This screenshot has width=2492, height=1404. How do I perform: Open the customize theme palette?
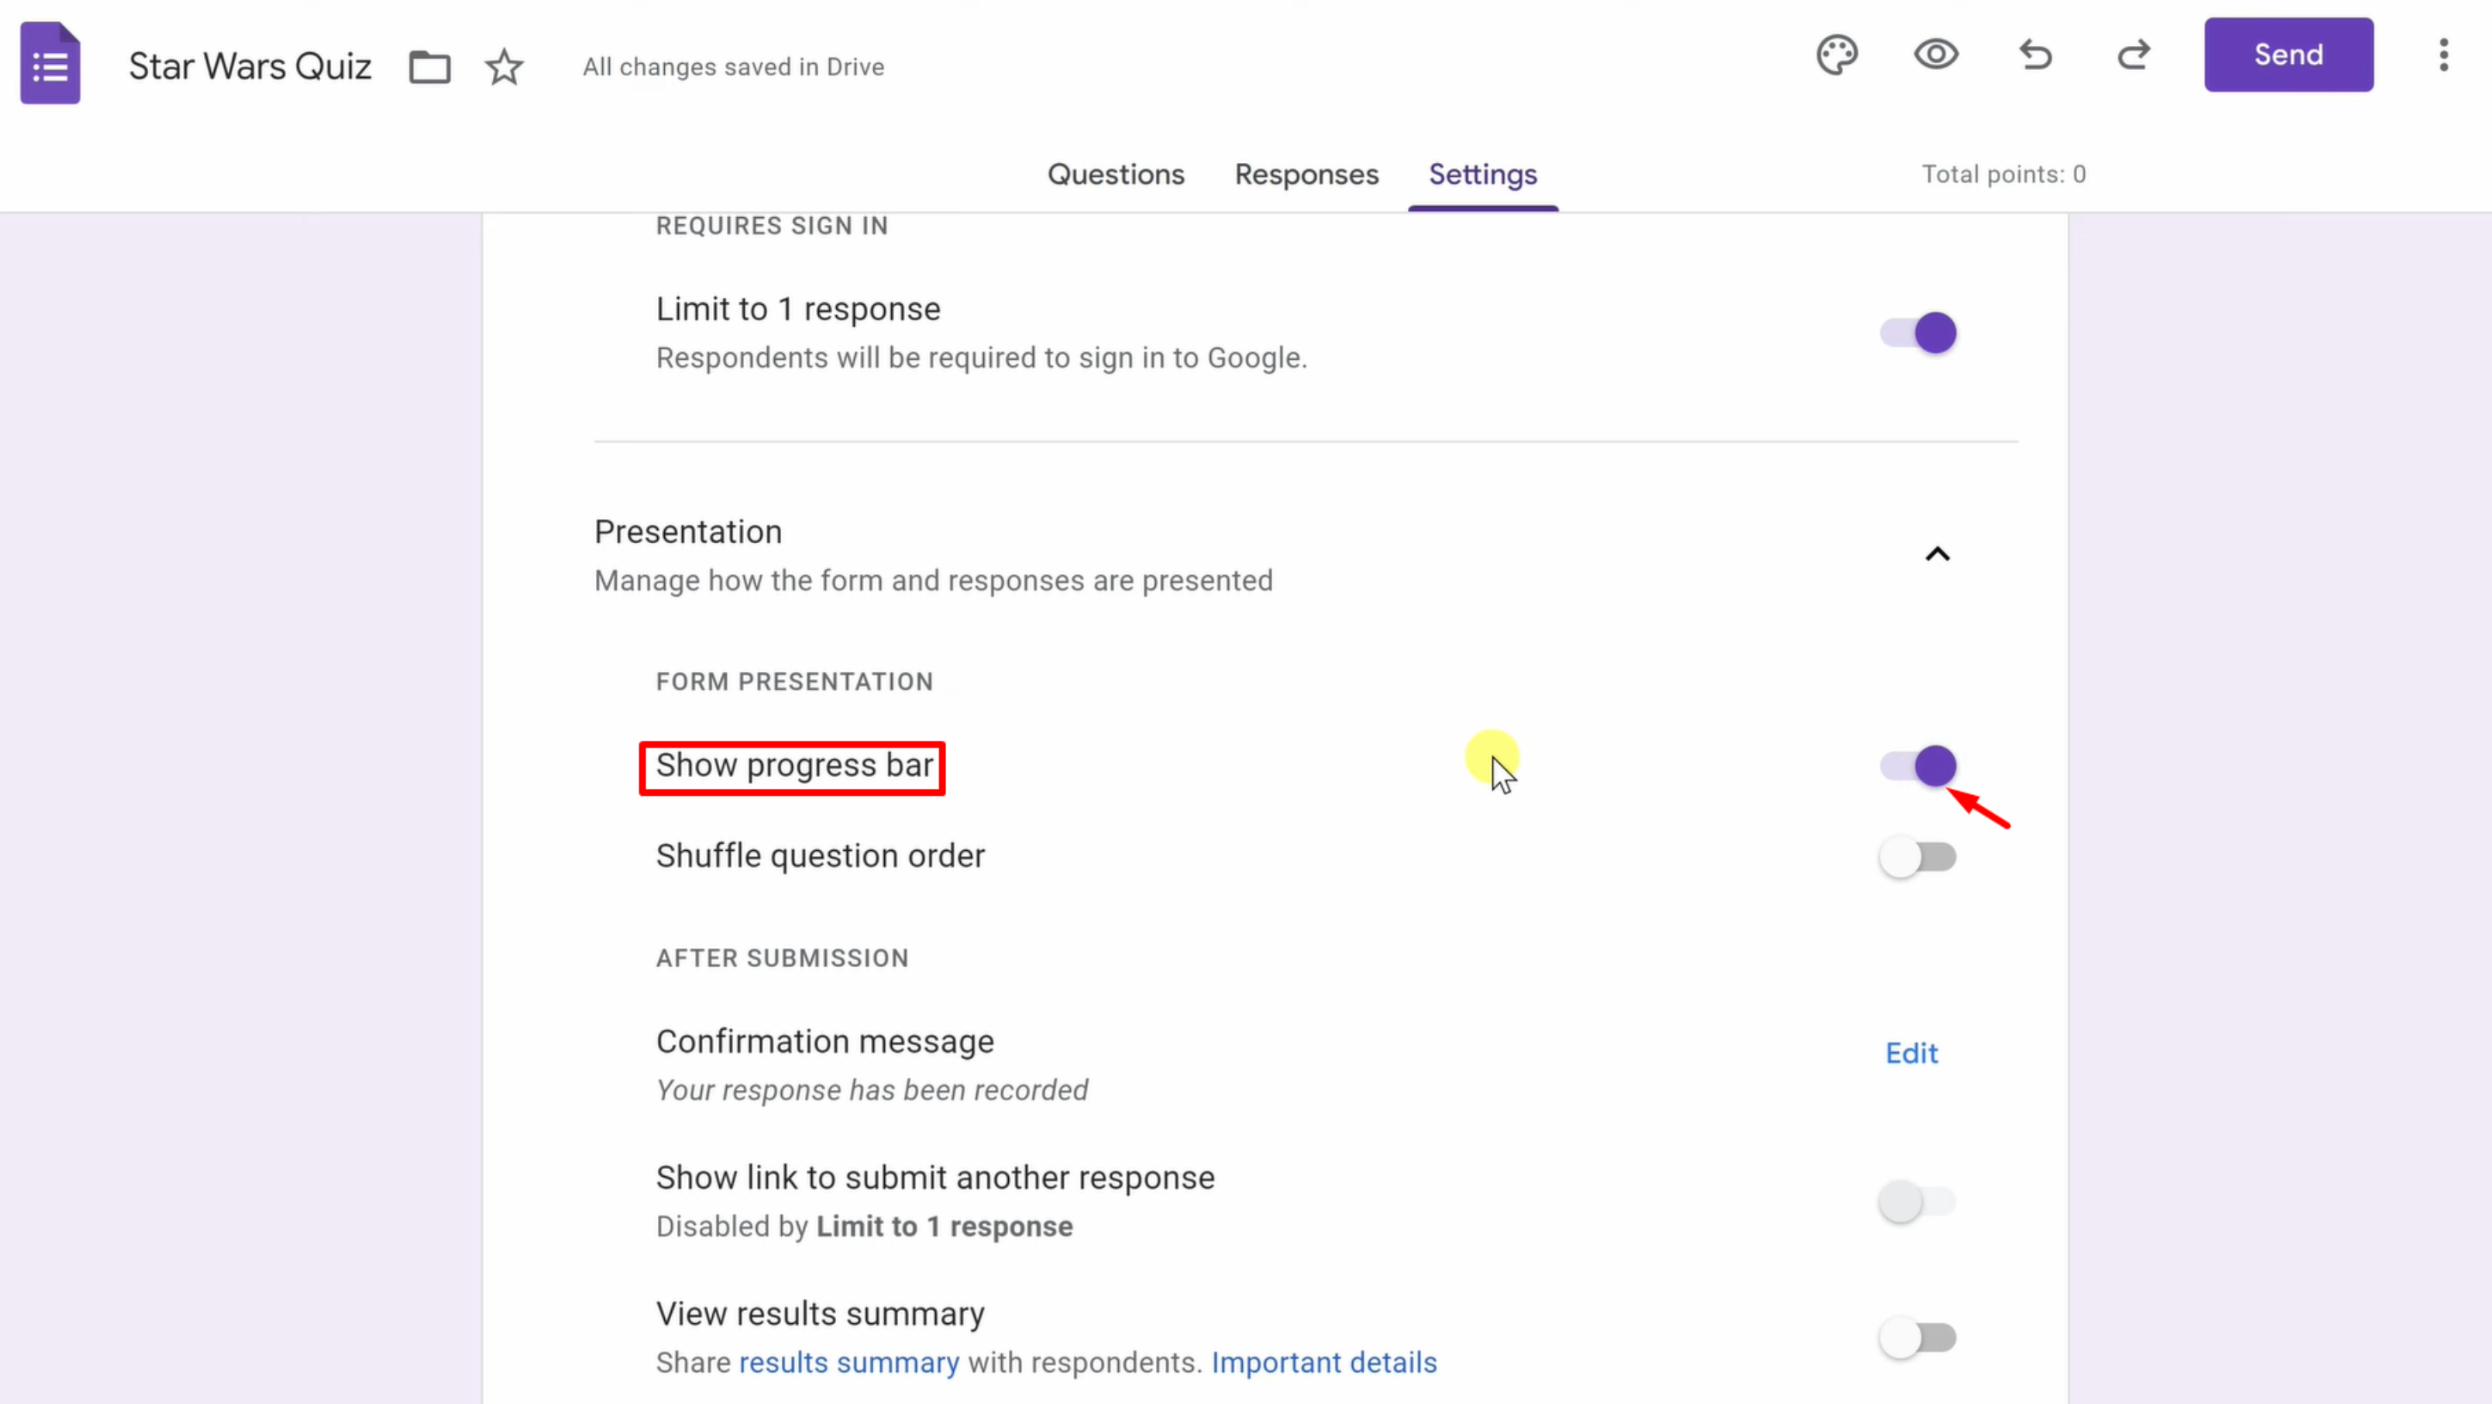coord(1837,54)
